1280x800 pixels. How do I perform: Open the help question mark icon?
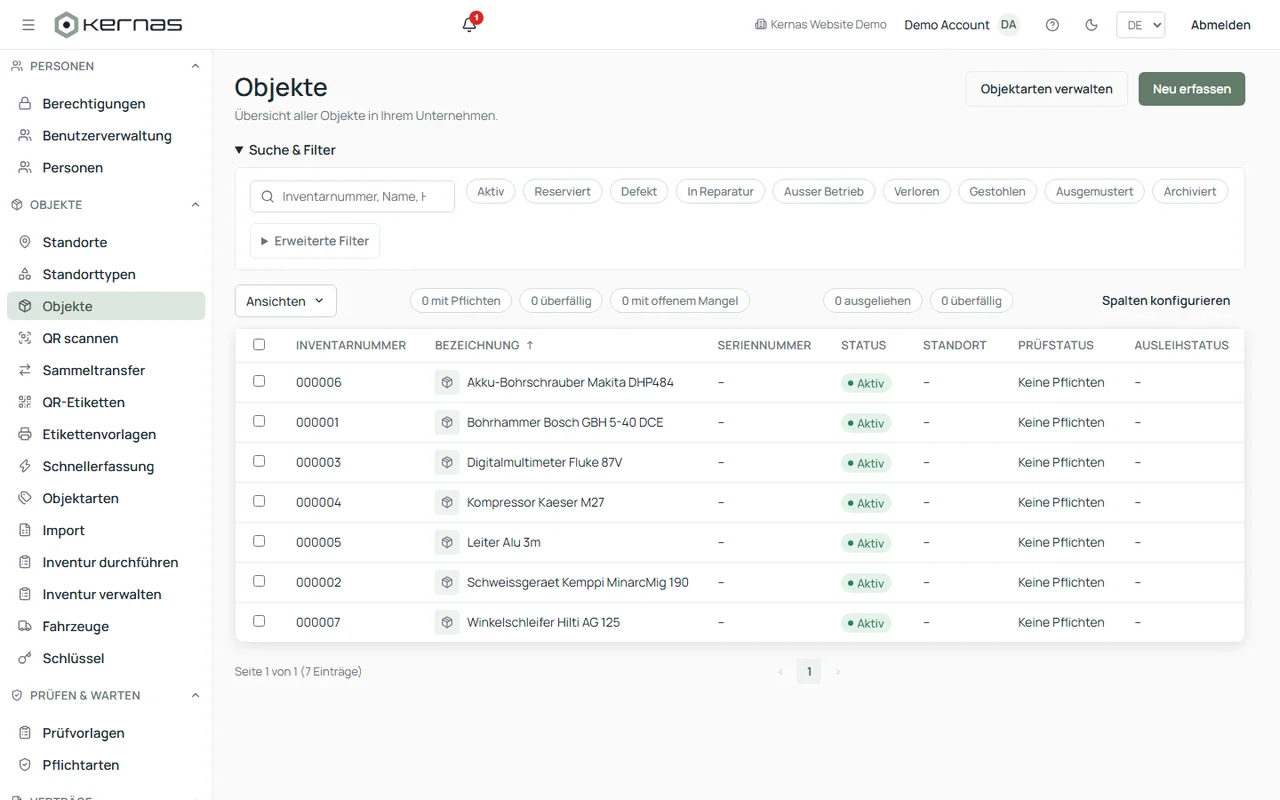click(1052, 25)
